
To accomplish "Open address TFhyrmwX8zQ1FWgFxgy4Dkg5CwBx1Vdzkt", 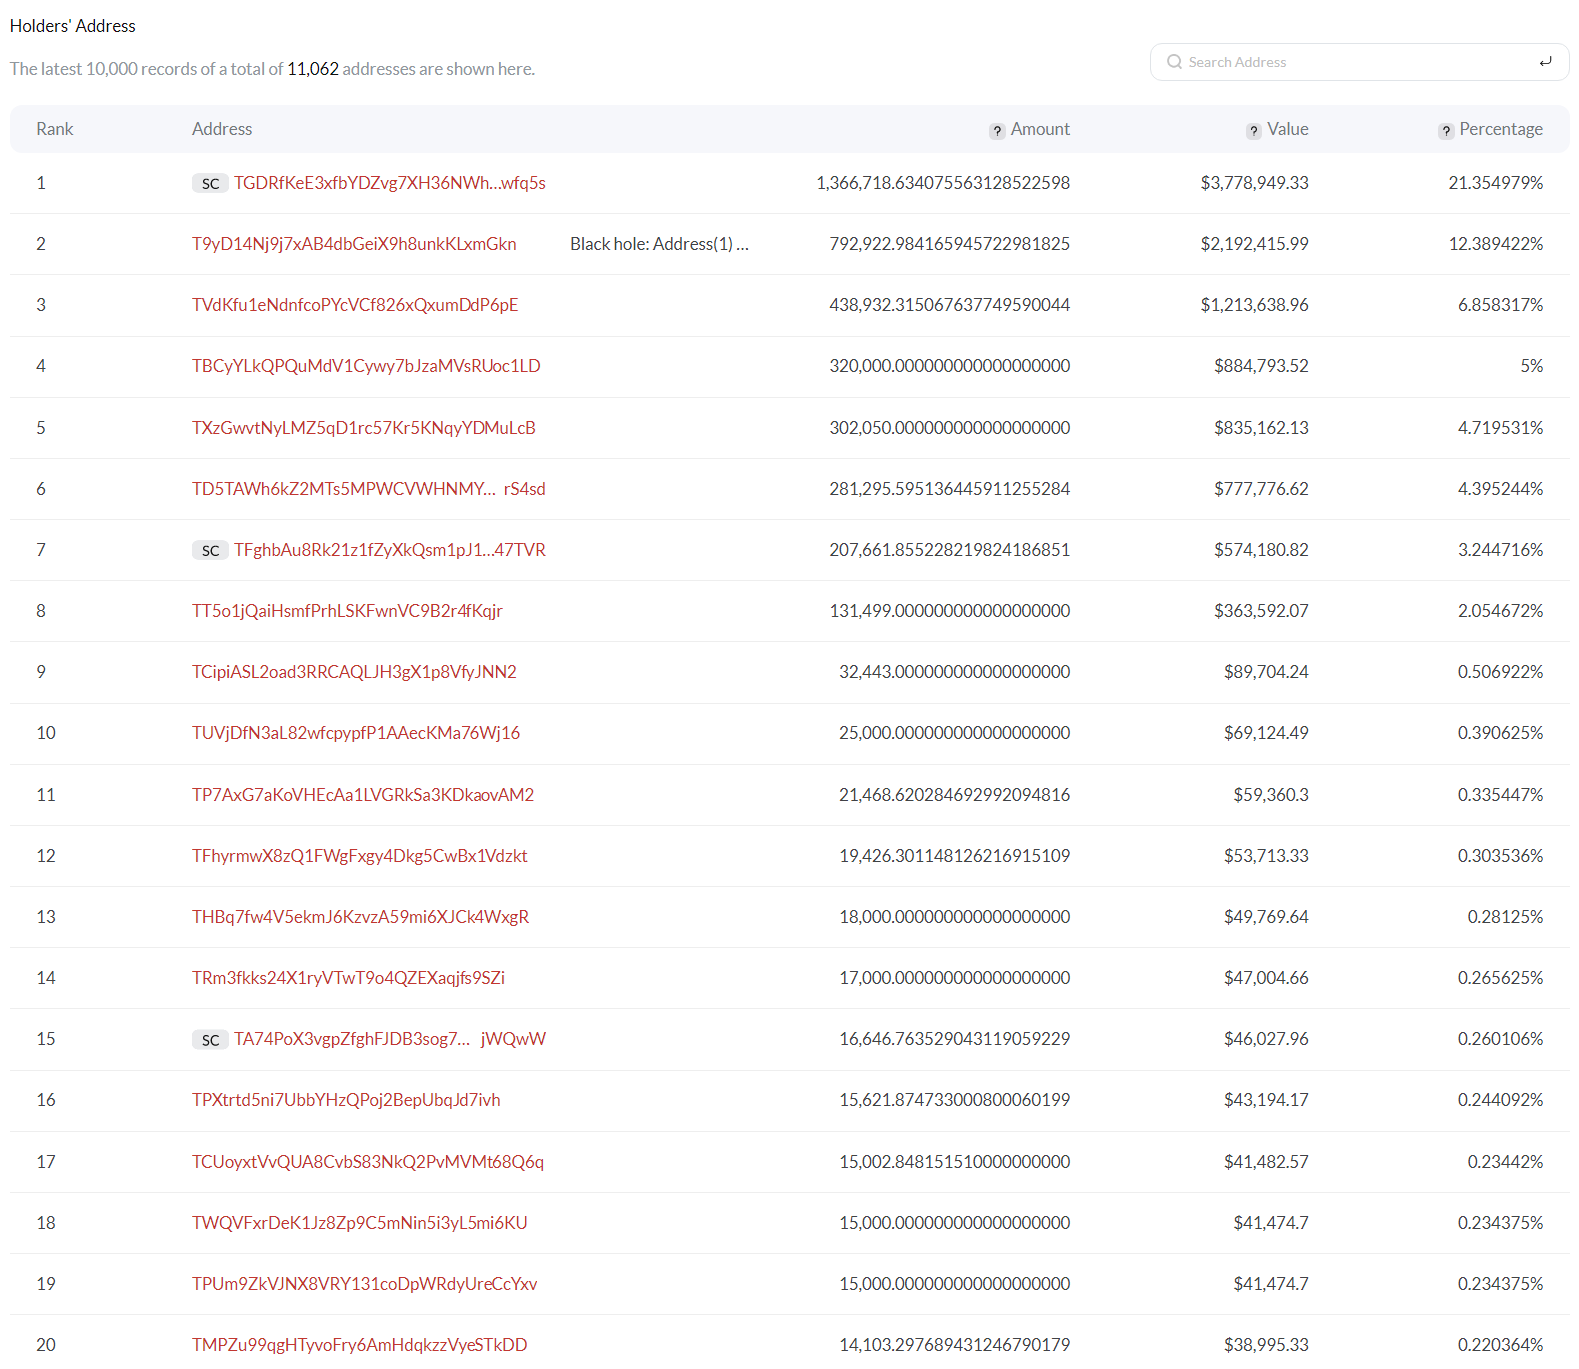I will [360, 856].
